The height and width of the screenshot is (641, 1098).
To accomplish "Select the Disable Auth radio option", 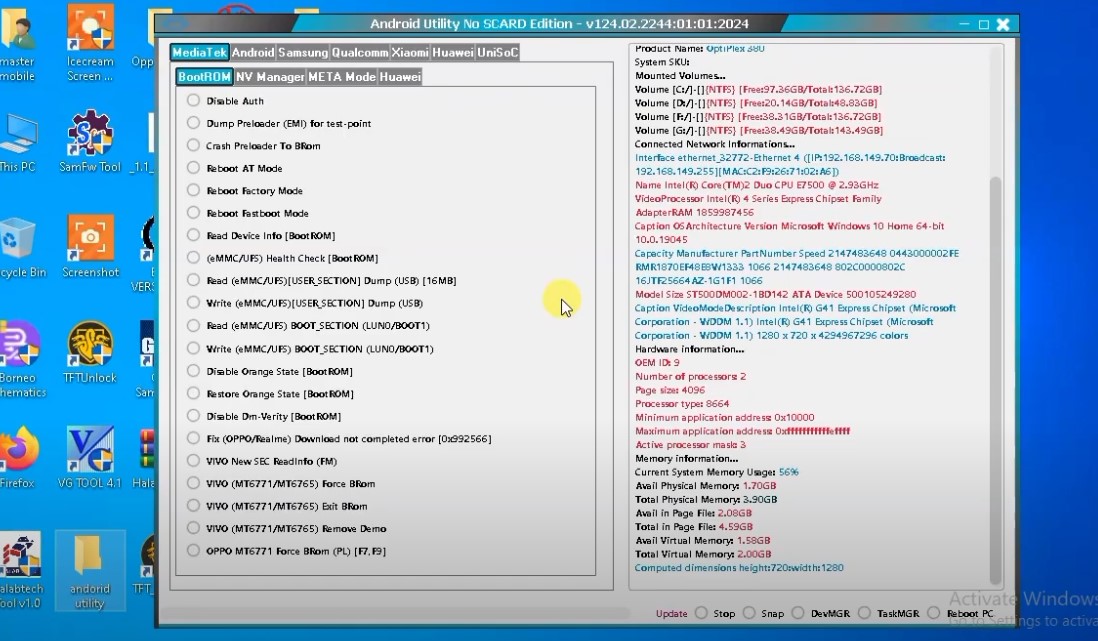I will pyautogui.click(x=193, y=100).
